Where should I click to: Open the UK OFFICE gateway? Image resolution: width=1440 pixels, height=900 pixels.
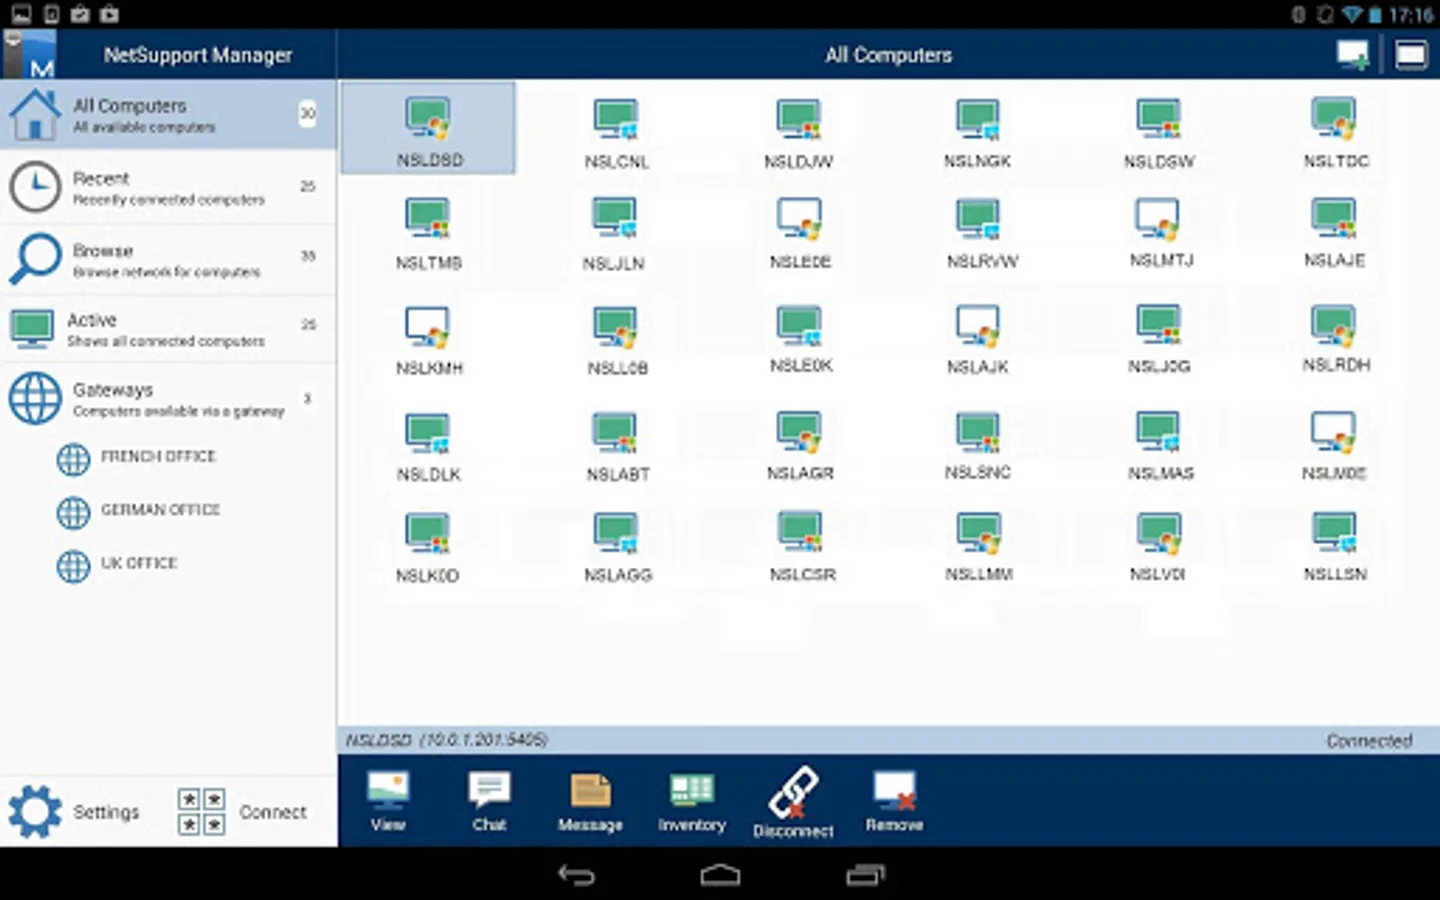pyautogui.click(x=138, y=564)
